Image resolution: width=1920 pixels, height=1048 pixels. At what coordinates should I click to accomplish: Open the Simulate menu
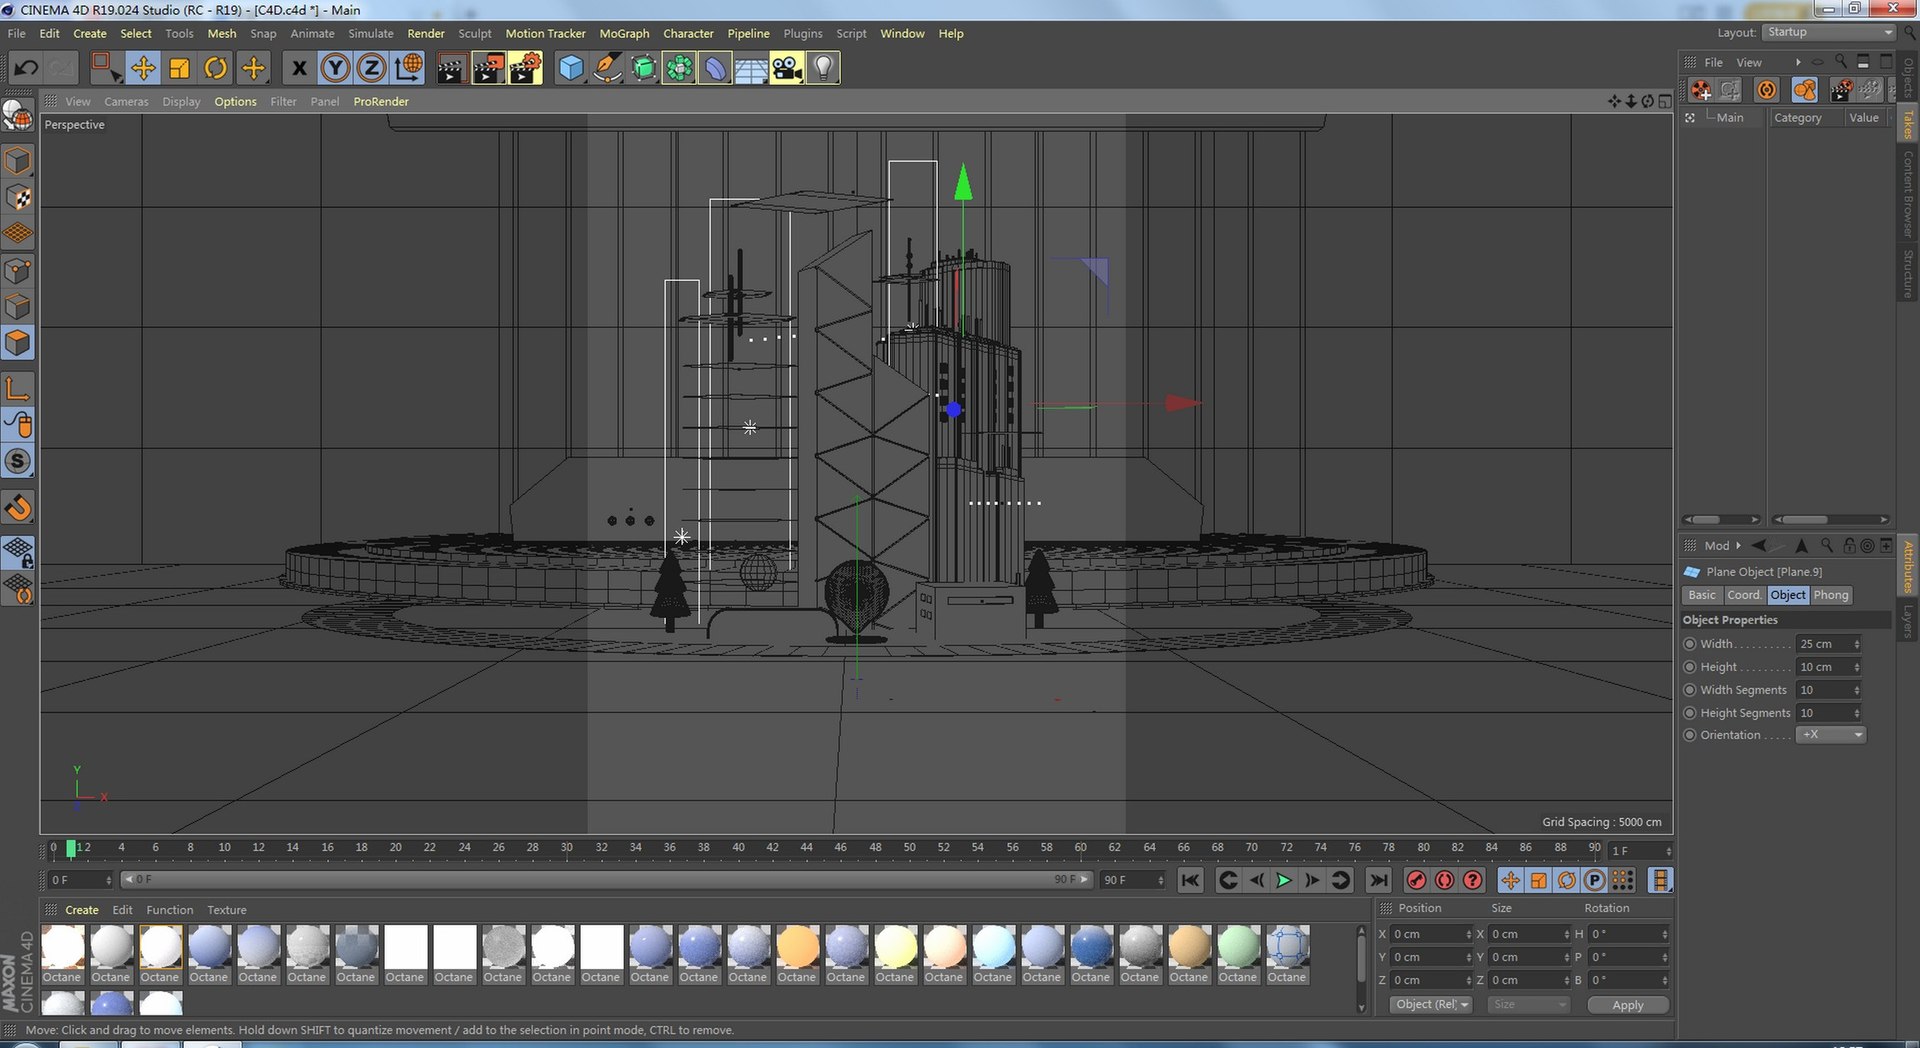click(x=370, y=33)
